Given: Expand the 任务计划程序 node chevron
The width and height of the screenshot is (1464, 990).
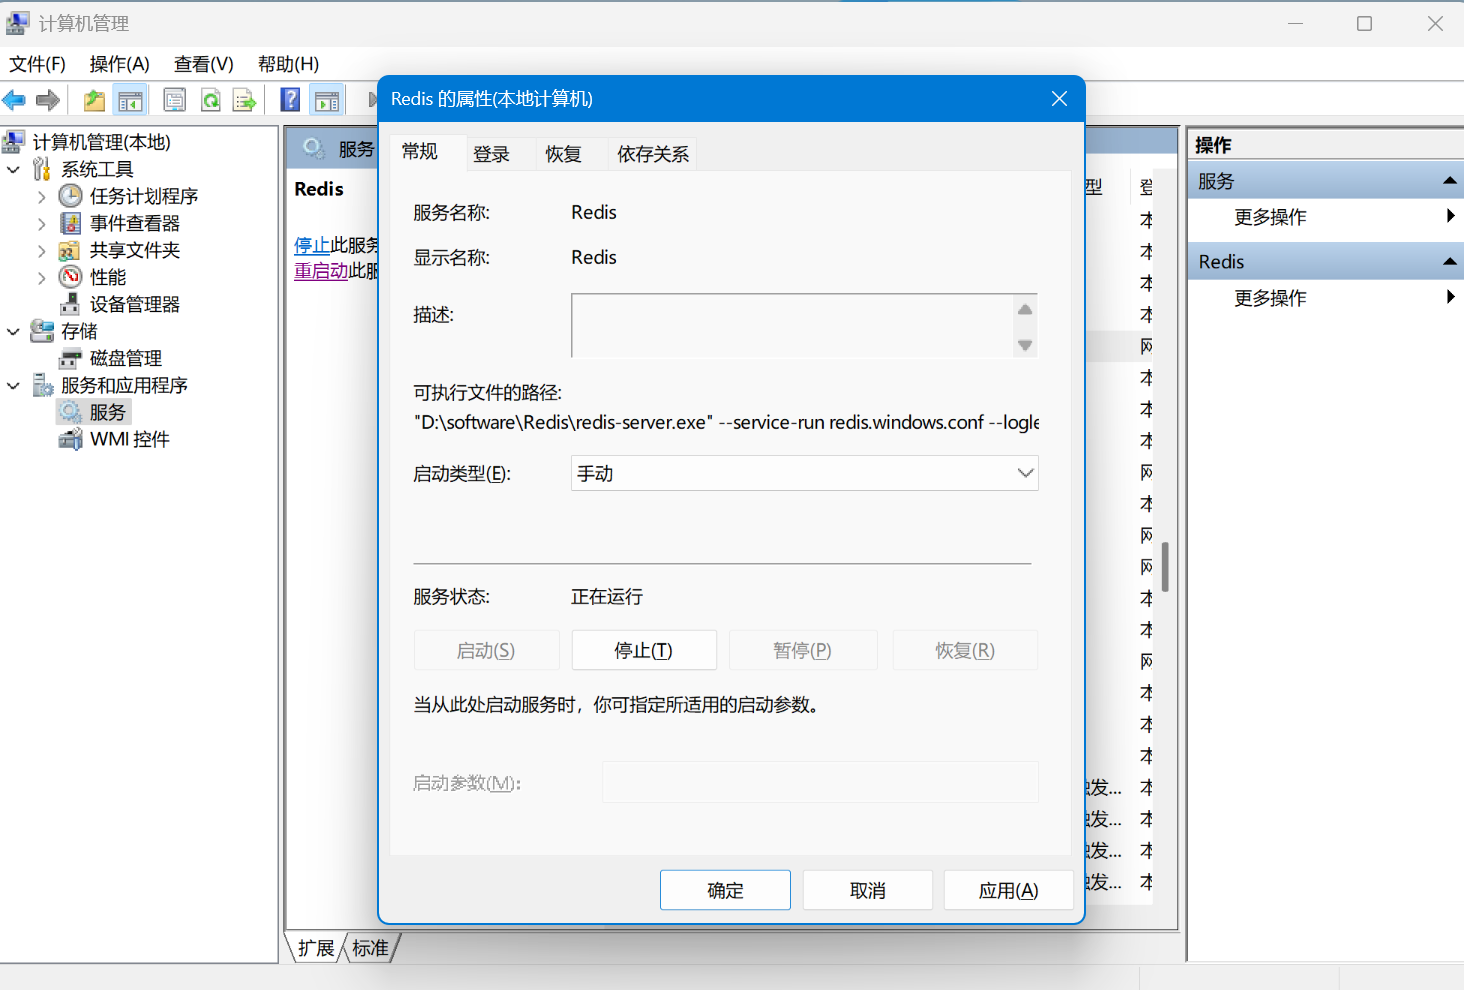Looking at the screenshot, I should [42, 197].
